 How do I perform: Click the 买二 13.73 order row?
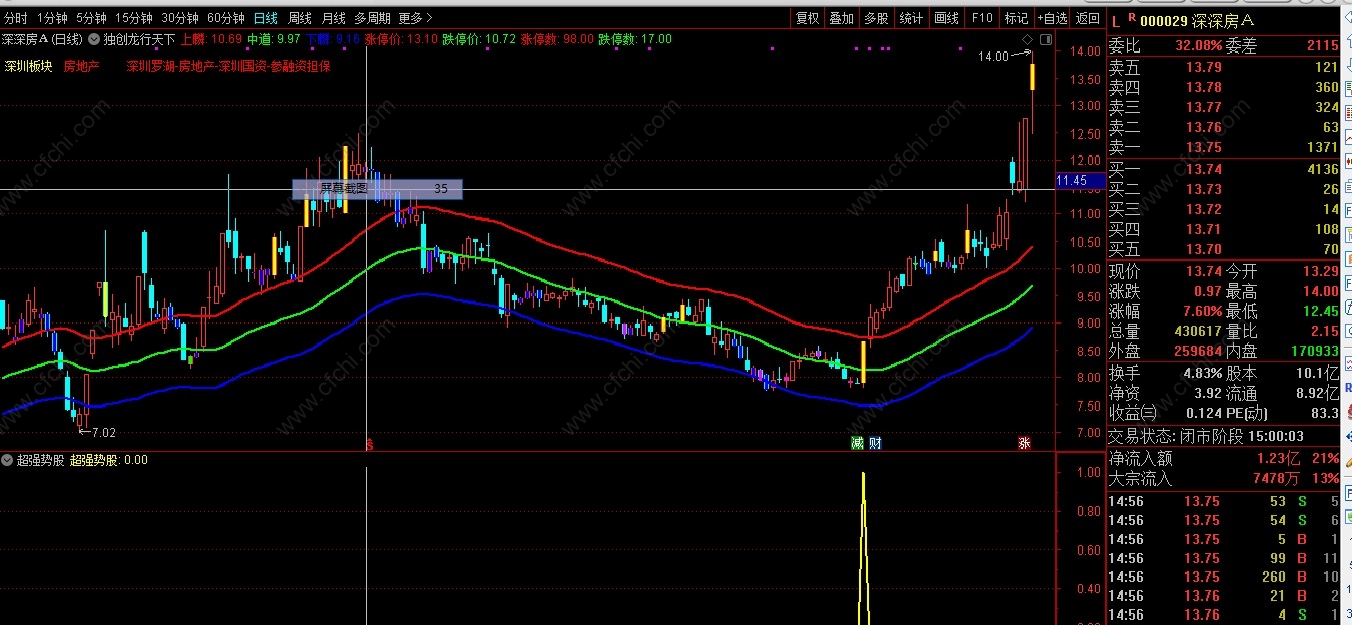tap(1223, 189)
